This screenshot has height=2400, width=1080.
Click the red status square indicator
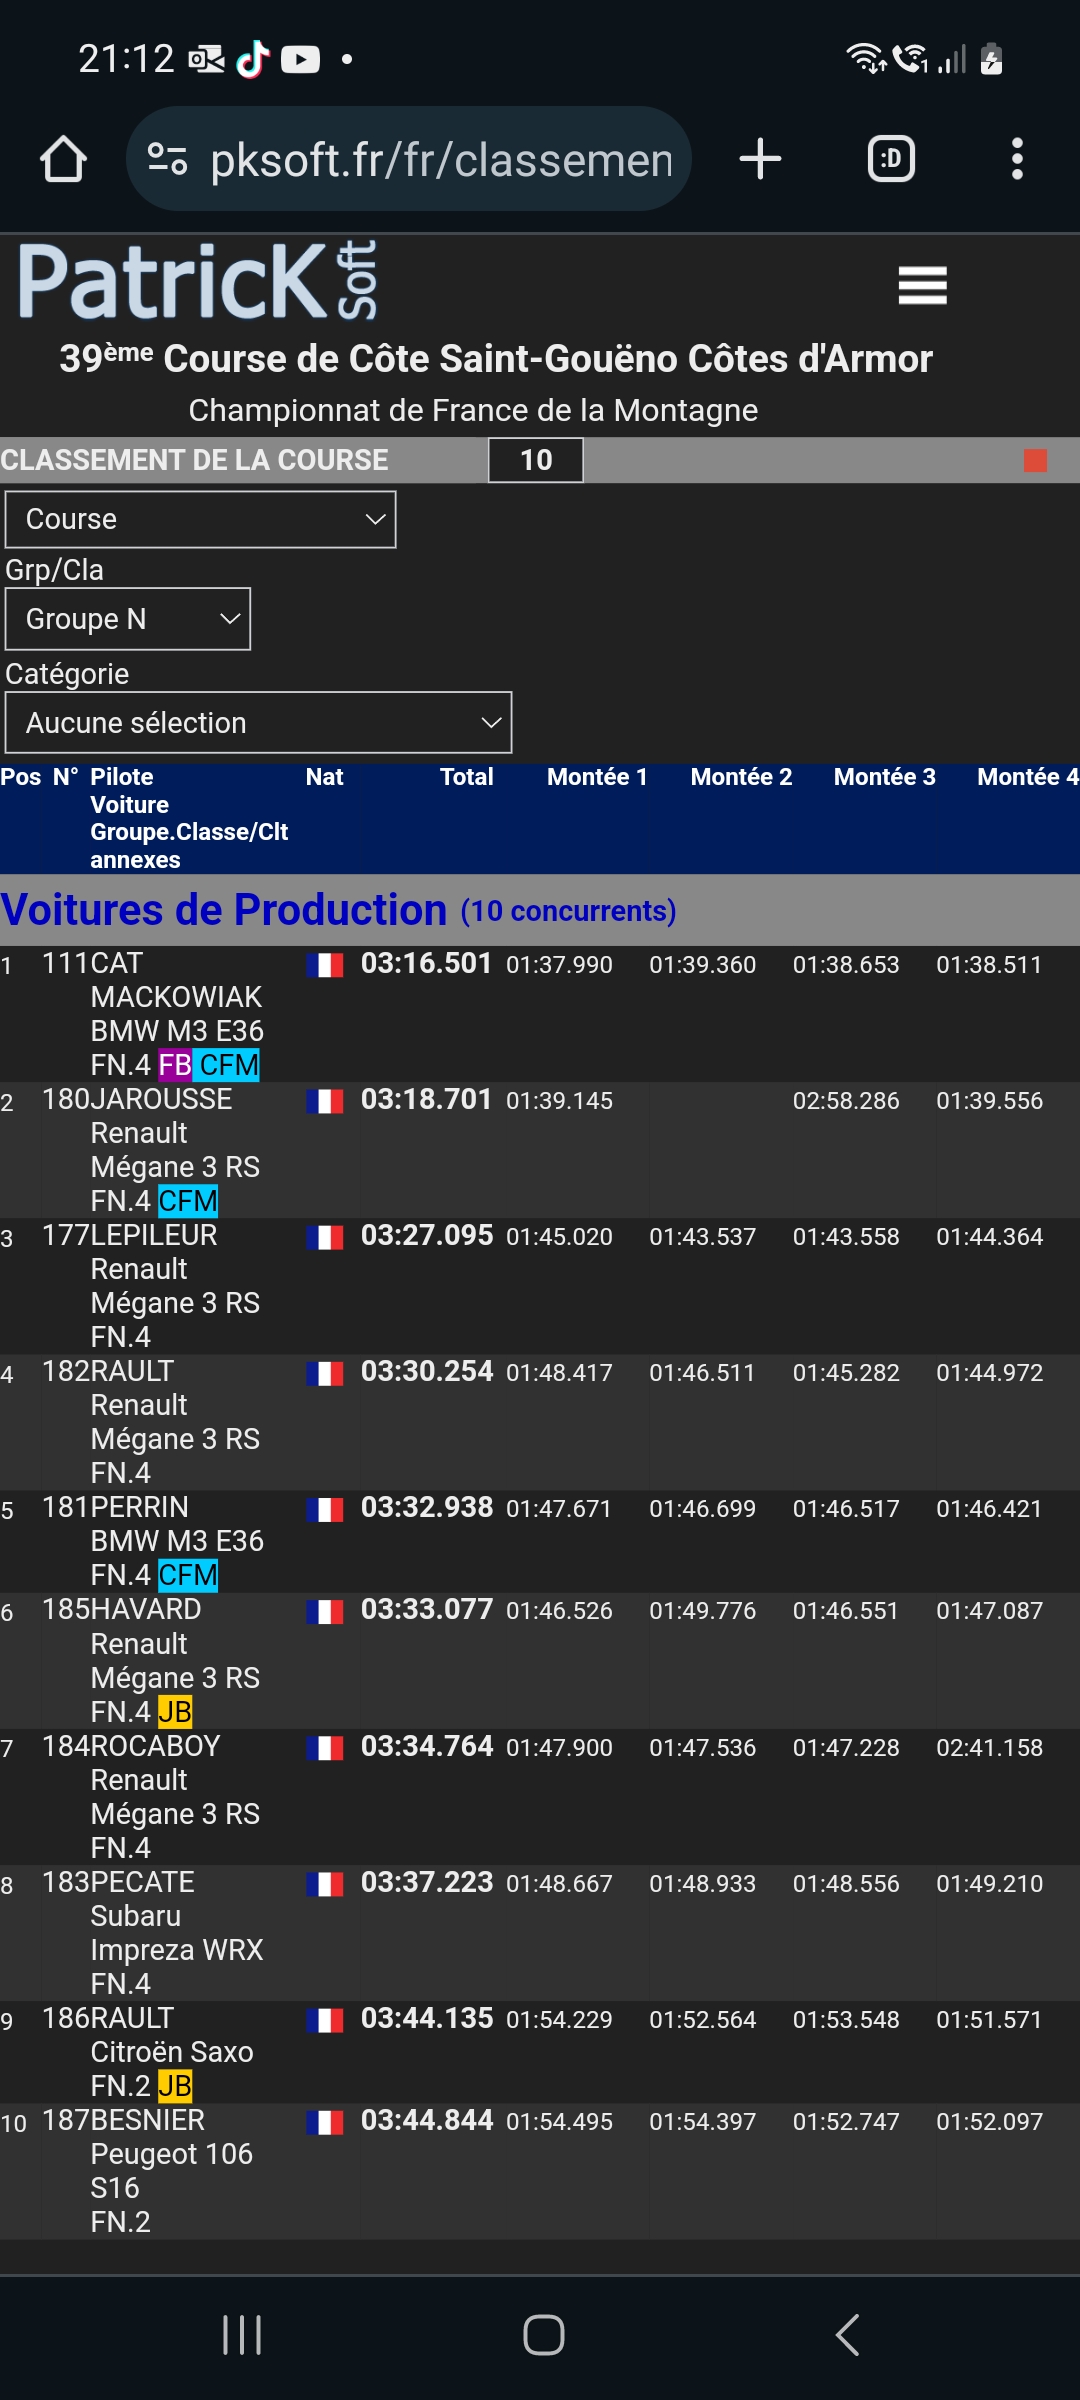click(x=1035, y=460)
